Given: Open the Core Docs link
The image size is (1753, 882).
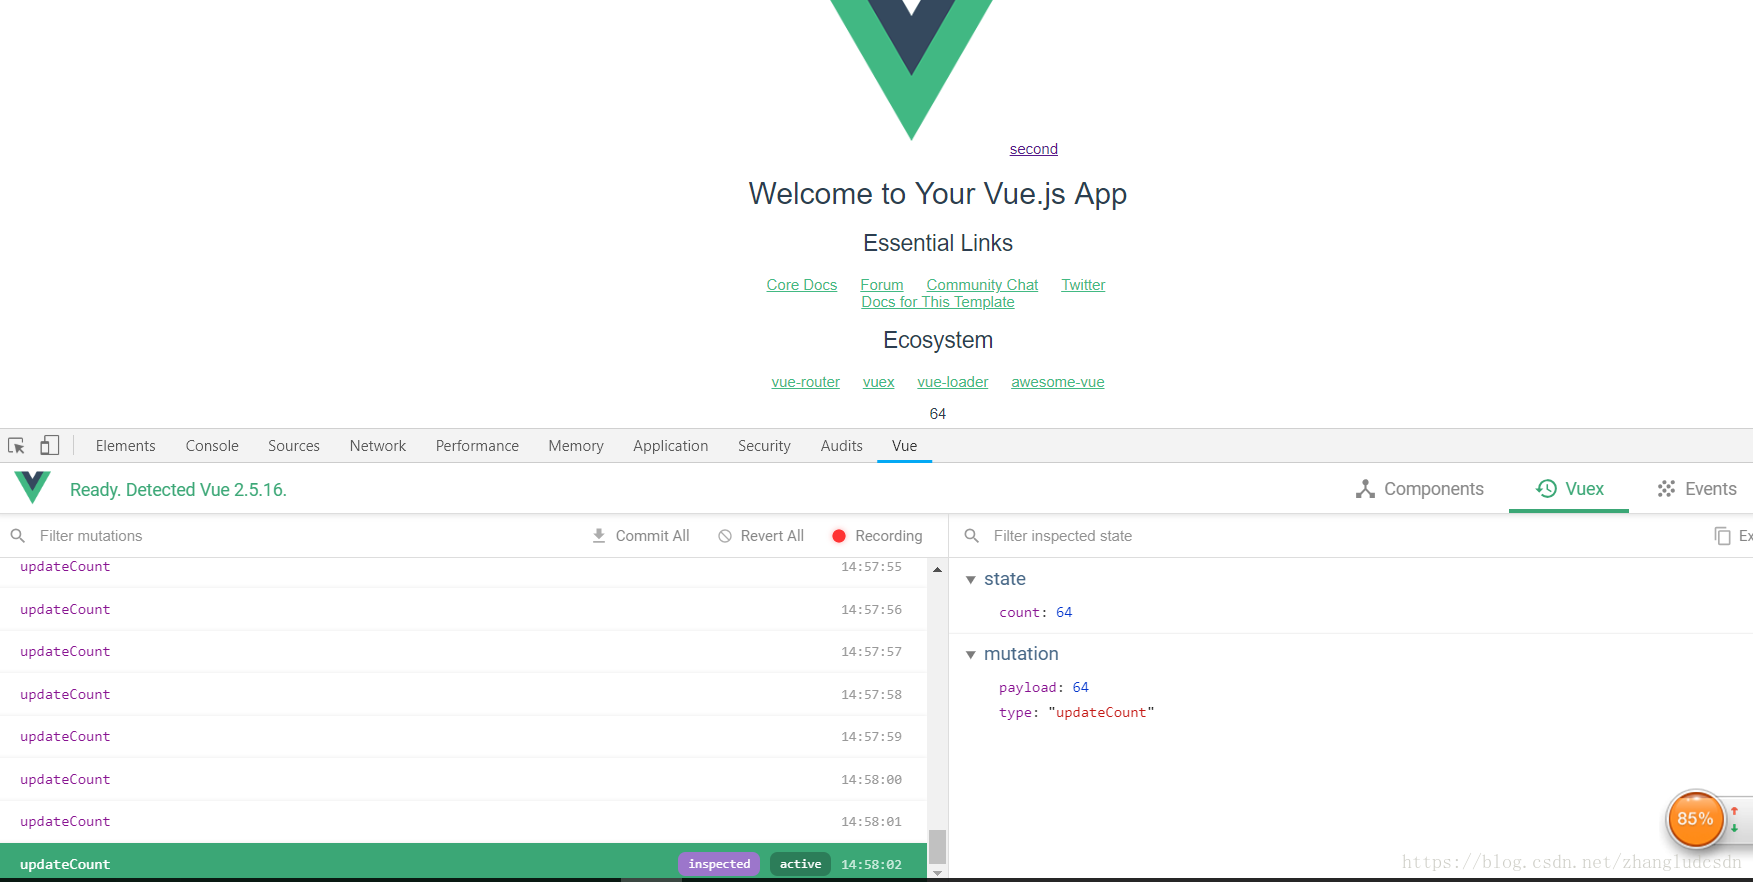Looking at the screenshot, I should click(801, 285).
